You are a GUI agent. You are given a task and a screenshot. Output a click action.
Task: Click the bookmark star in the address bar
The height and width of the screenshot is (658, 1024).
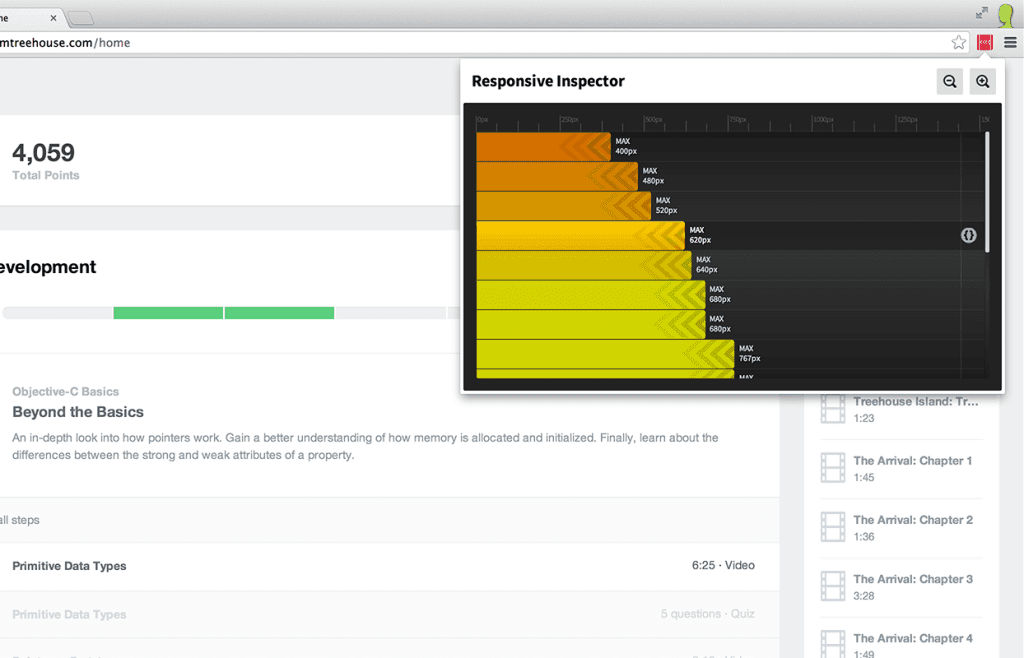coord(957,42)
